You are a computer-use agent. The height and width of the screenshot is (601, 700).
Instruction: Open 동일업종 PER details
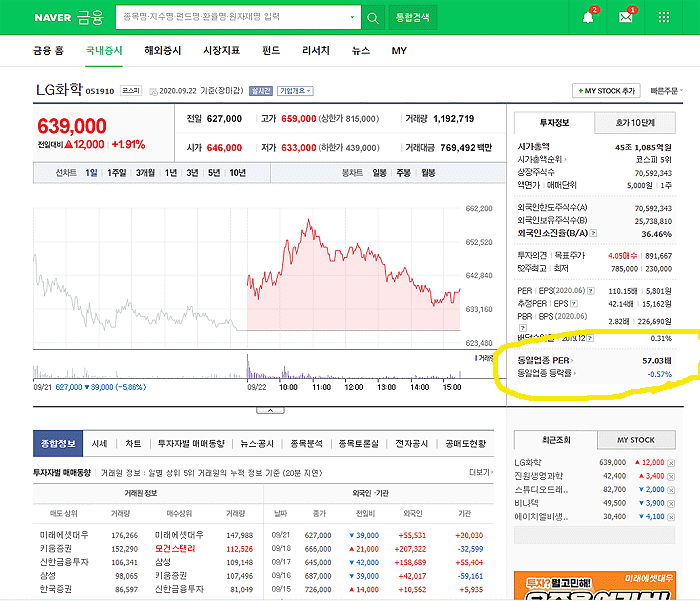click(x=545, y=360)
